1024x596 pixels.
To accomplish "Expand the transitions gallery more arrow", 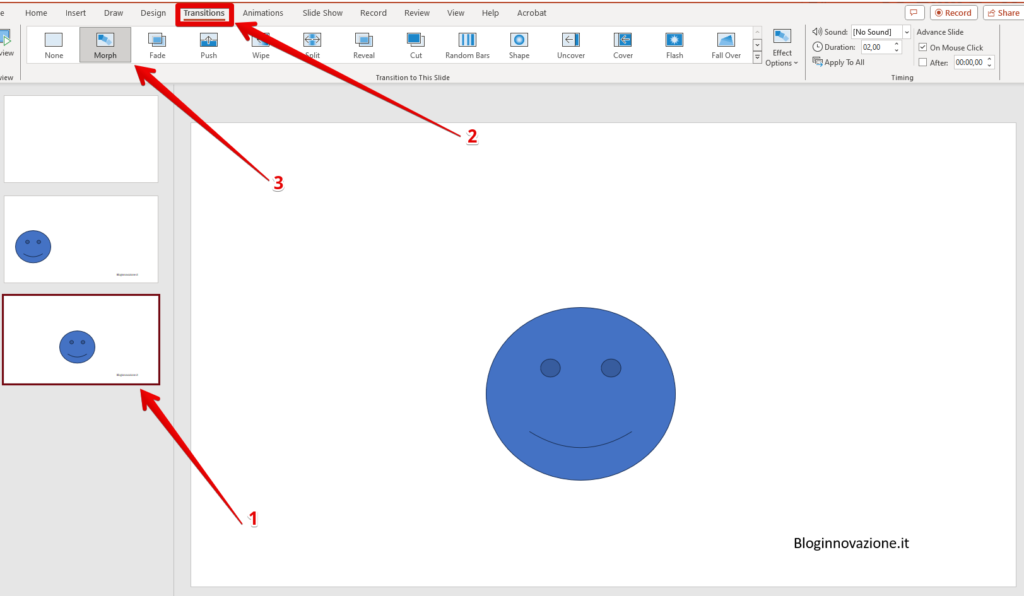I will [757, 58].
